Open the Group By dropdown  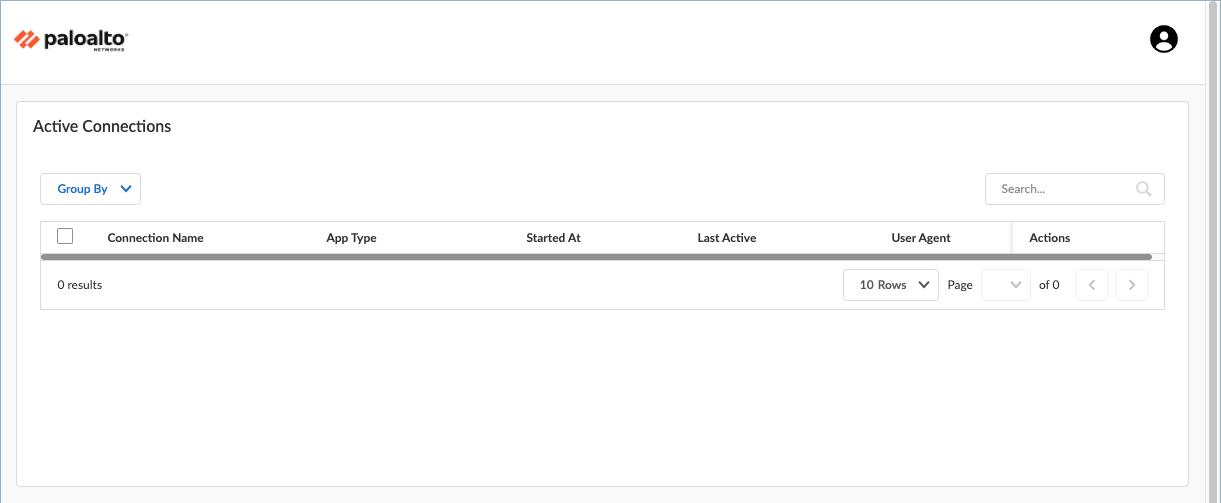click(90, 189)
